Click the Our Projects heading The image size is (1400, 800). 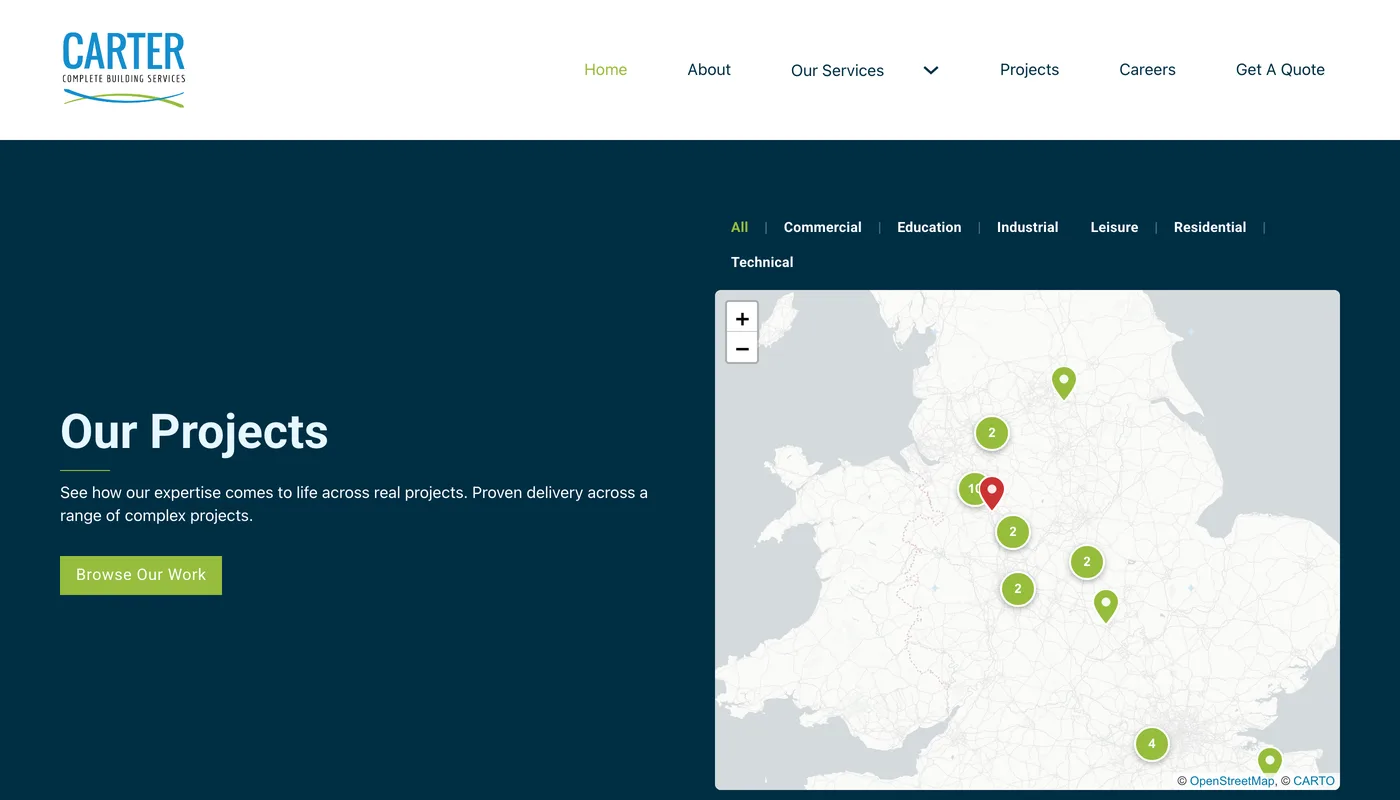(194, 432)
